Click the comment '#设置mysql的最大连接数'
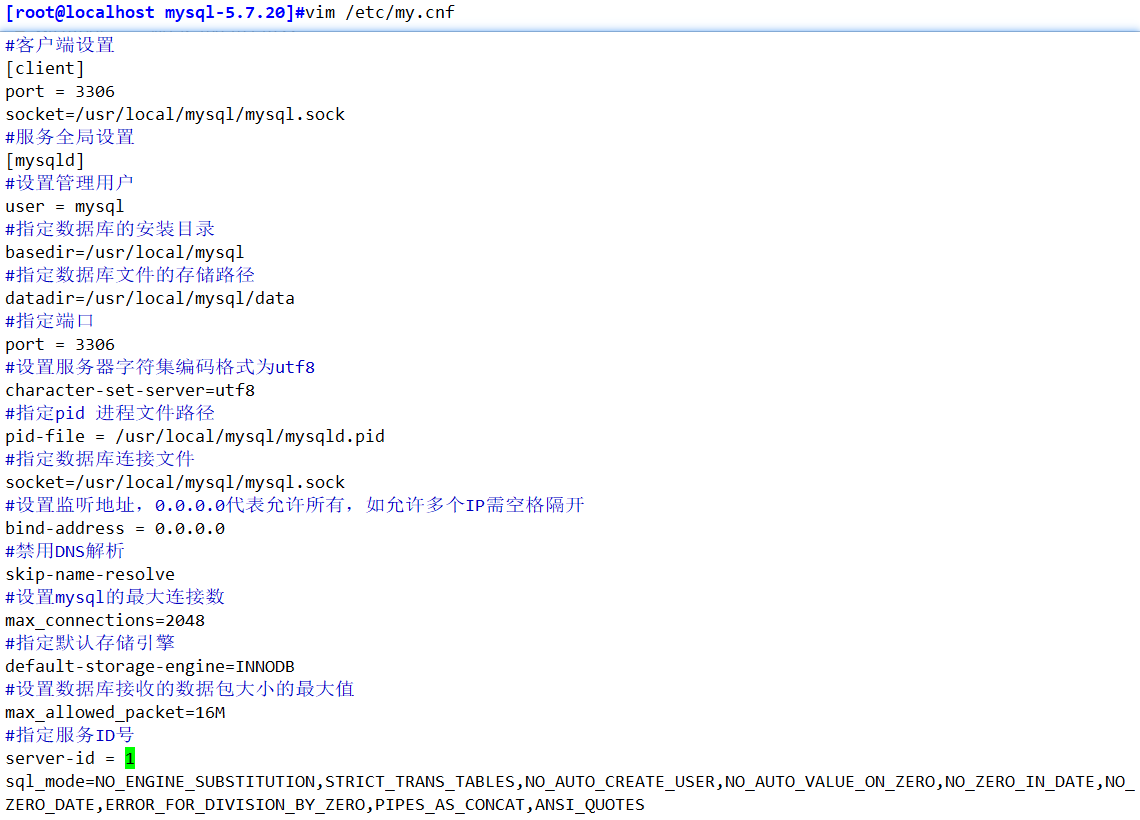Screen dimensions: 1140x820 click(115, 597)
